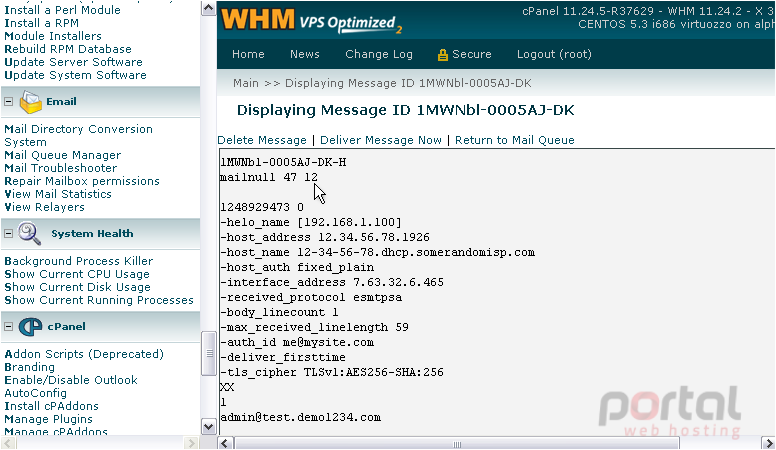Open View Mail Statistics
This screenshot has height=450, width=776.
coord(58,194)
